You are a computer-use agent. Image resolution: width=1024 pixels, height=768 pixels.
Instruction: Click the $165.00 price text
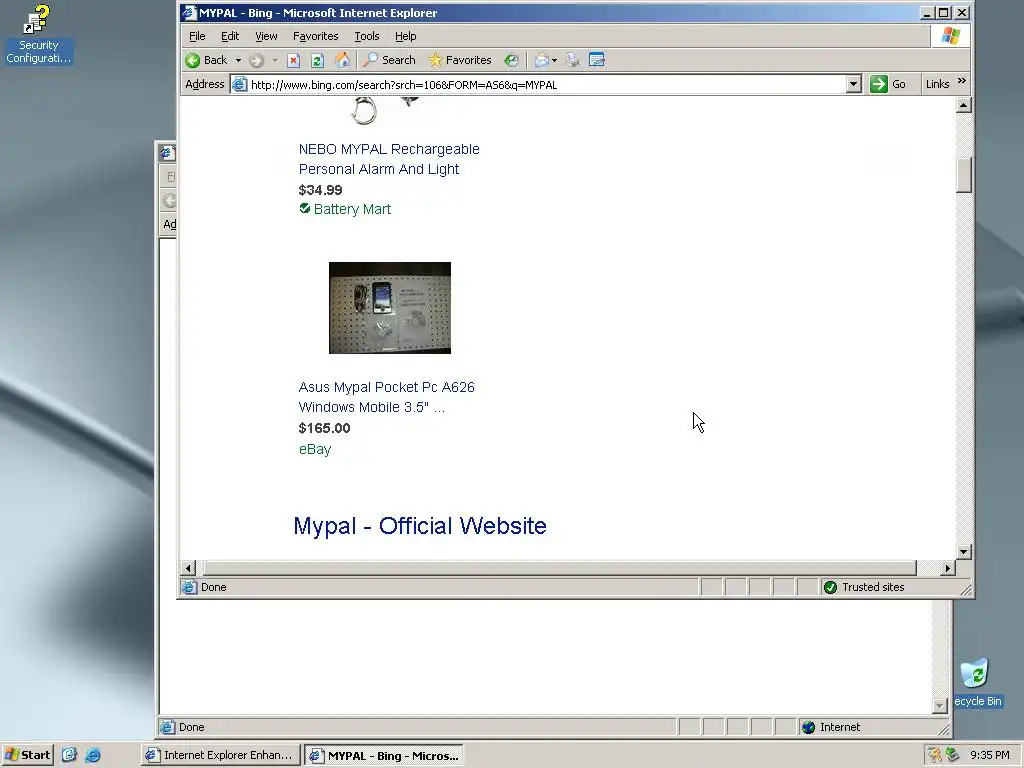324,428
